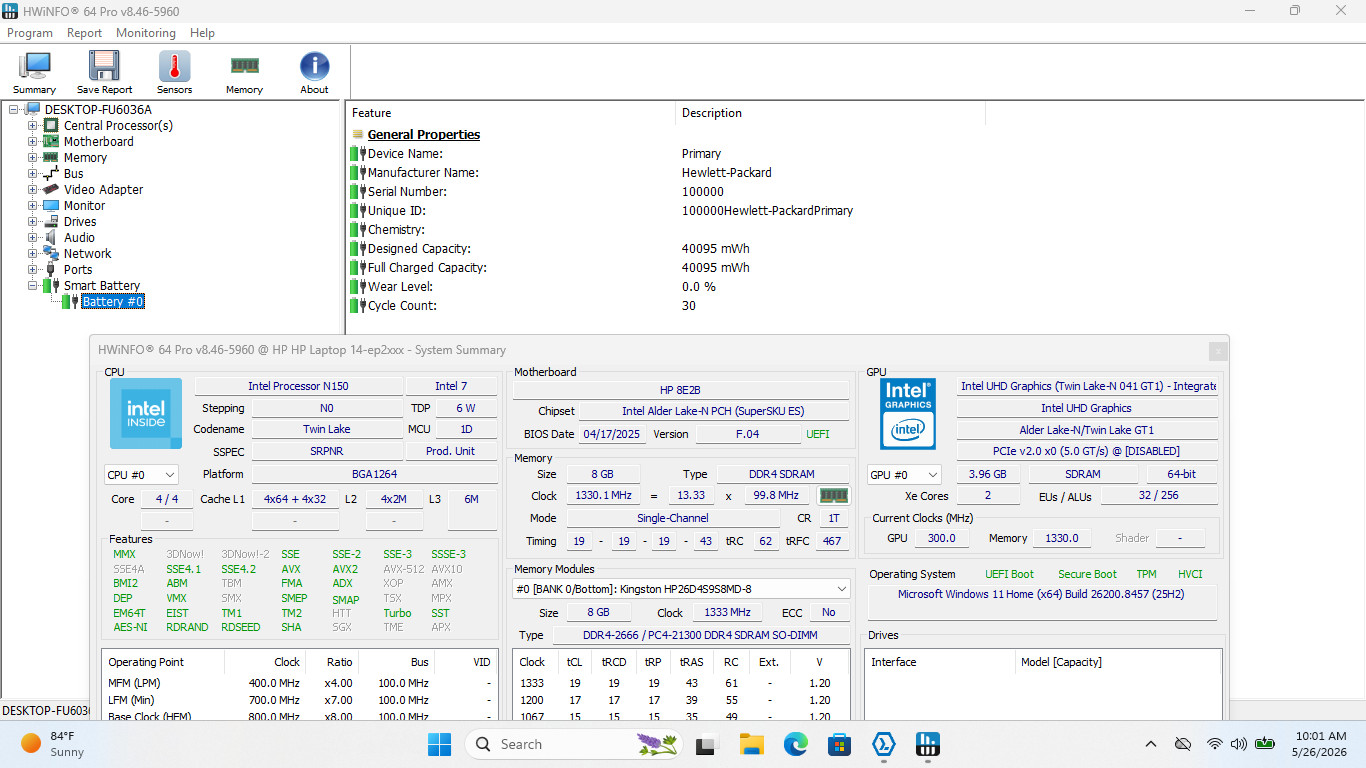This screenshot has height=768, width=1366.
Task: Click the Cycle Count: row label
Action: point(402,305)
